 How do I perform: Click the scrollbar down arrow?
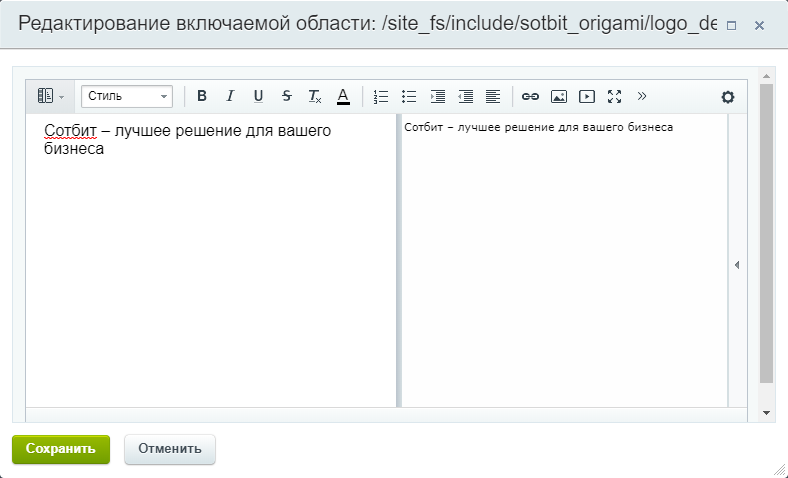[766, 413]
